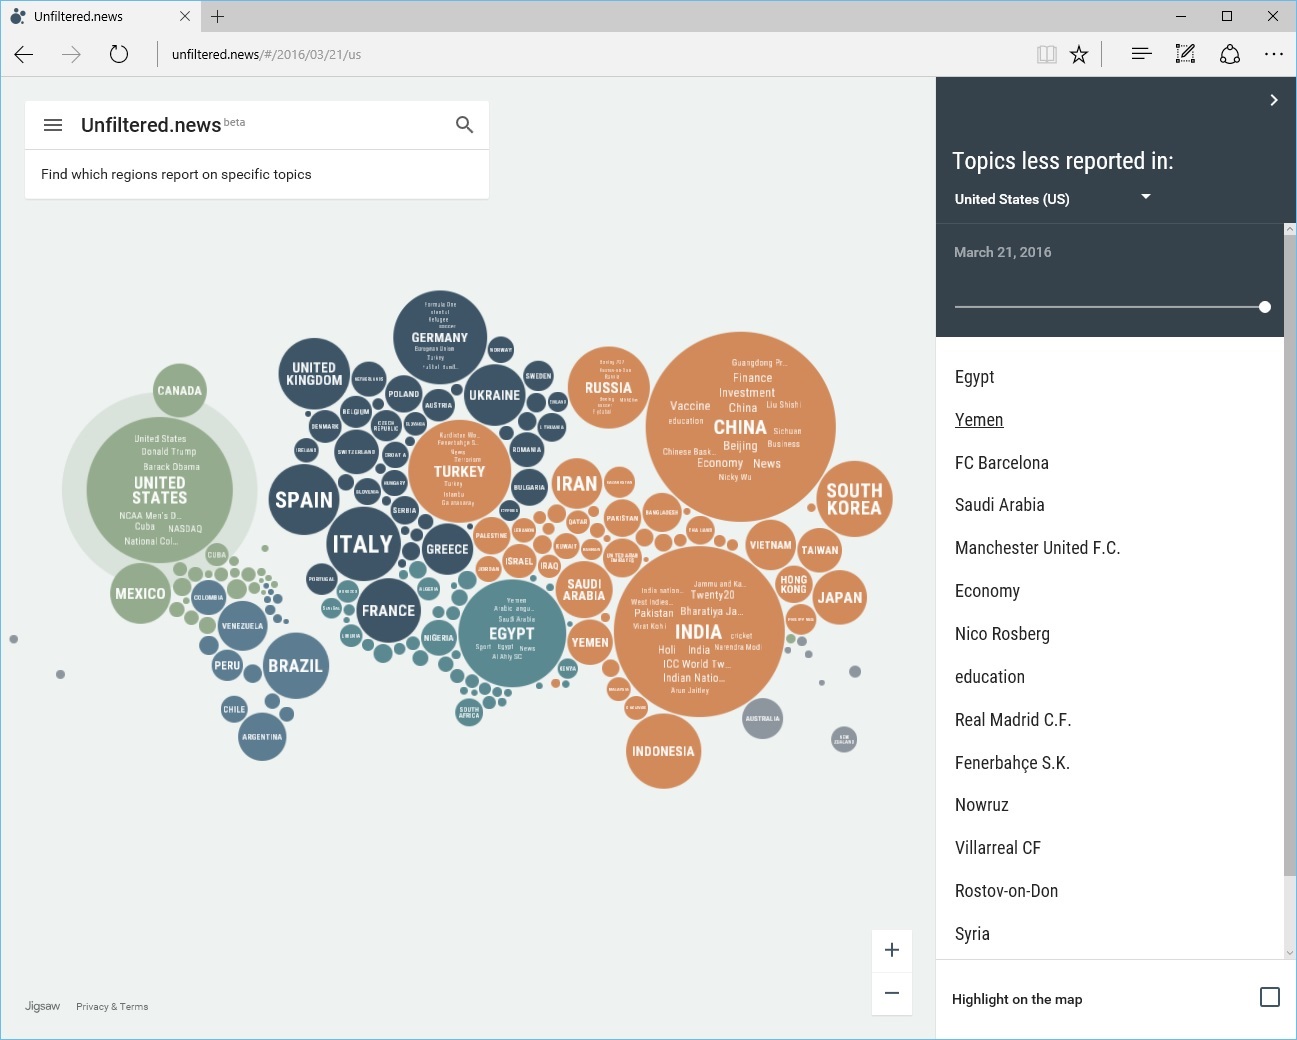Screen dimensions: 1297x1040
Task: Choose the Villarreal CF topic
Action: (x=997, y=848)
